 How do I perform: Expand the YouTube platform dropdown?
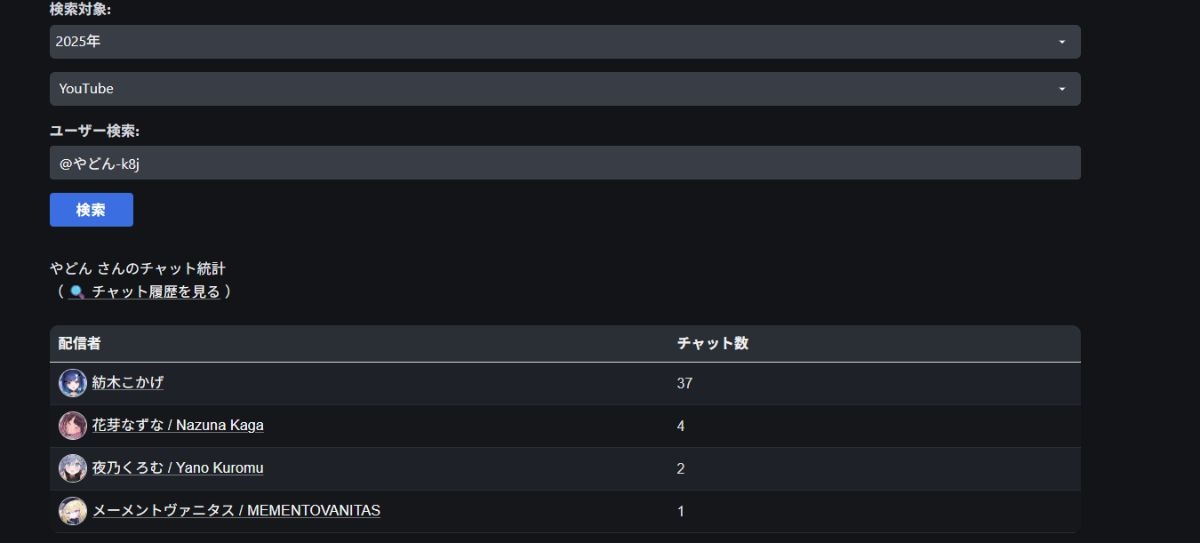[x=565, y=89]
